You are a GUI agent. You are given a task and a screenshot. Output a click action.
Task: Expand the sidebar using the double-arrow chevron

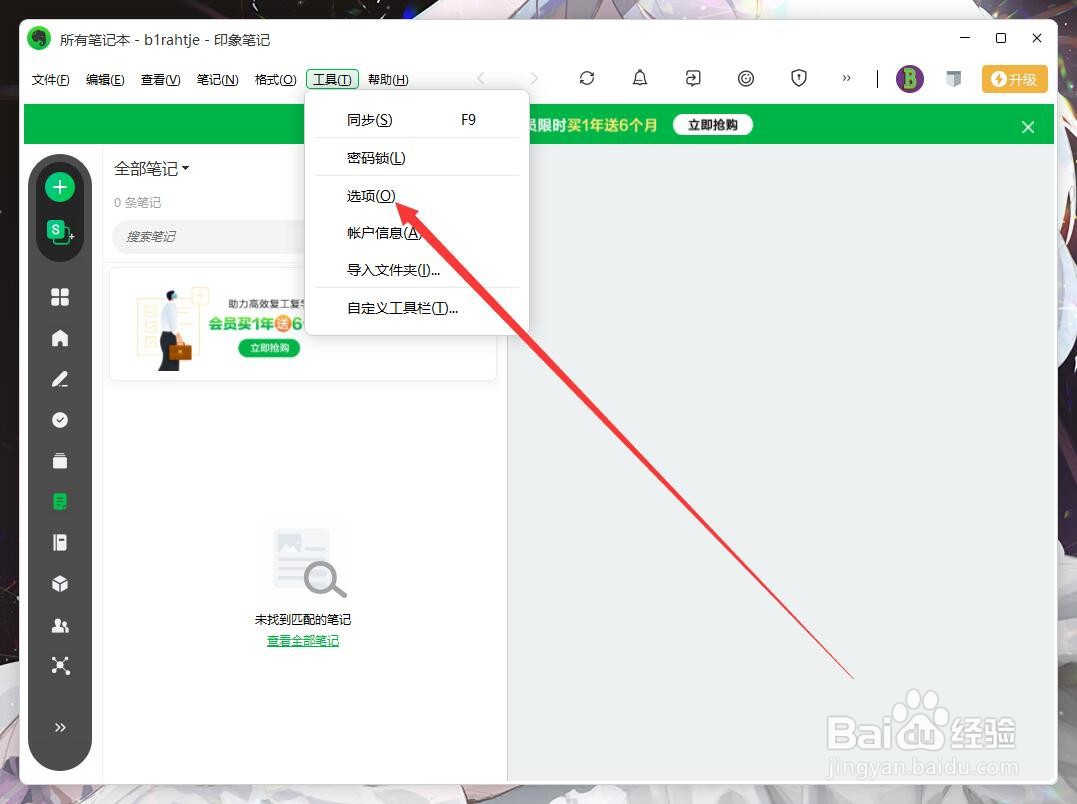60,727
